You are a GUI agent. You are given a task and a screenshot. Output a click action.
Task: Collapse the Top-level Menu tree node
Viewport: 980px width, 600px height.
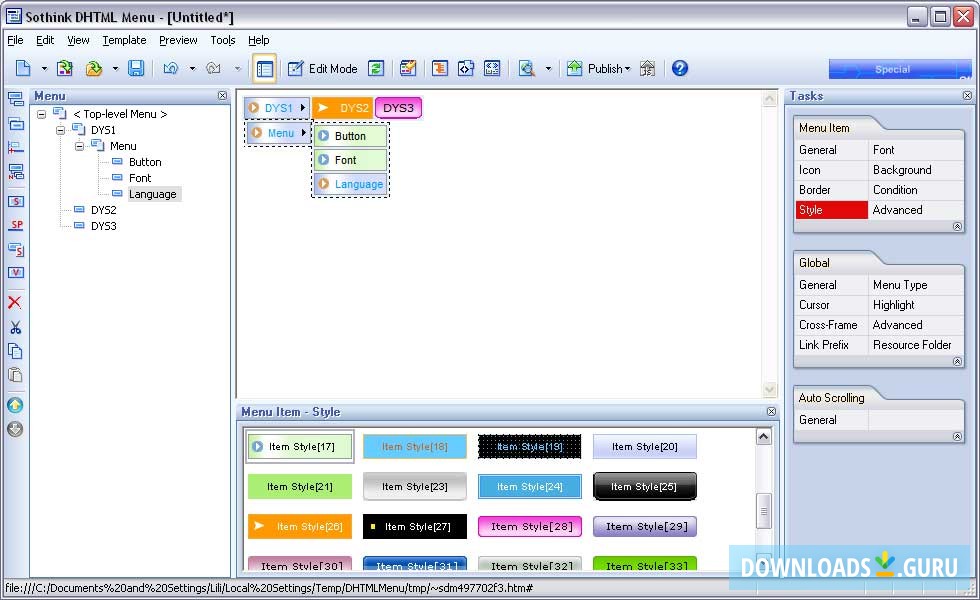pyautogui.click(x=41, y=114)
